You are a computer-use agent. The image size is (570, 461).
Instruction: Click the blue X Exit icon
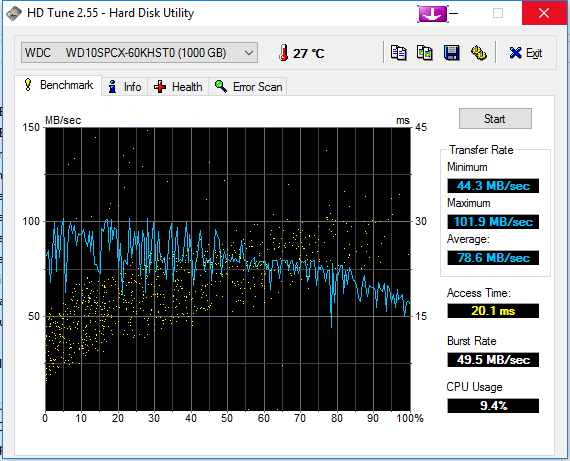(x=515, y=53)
